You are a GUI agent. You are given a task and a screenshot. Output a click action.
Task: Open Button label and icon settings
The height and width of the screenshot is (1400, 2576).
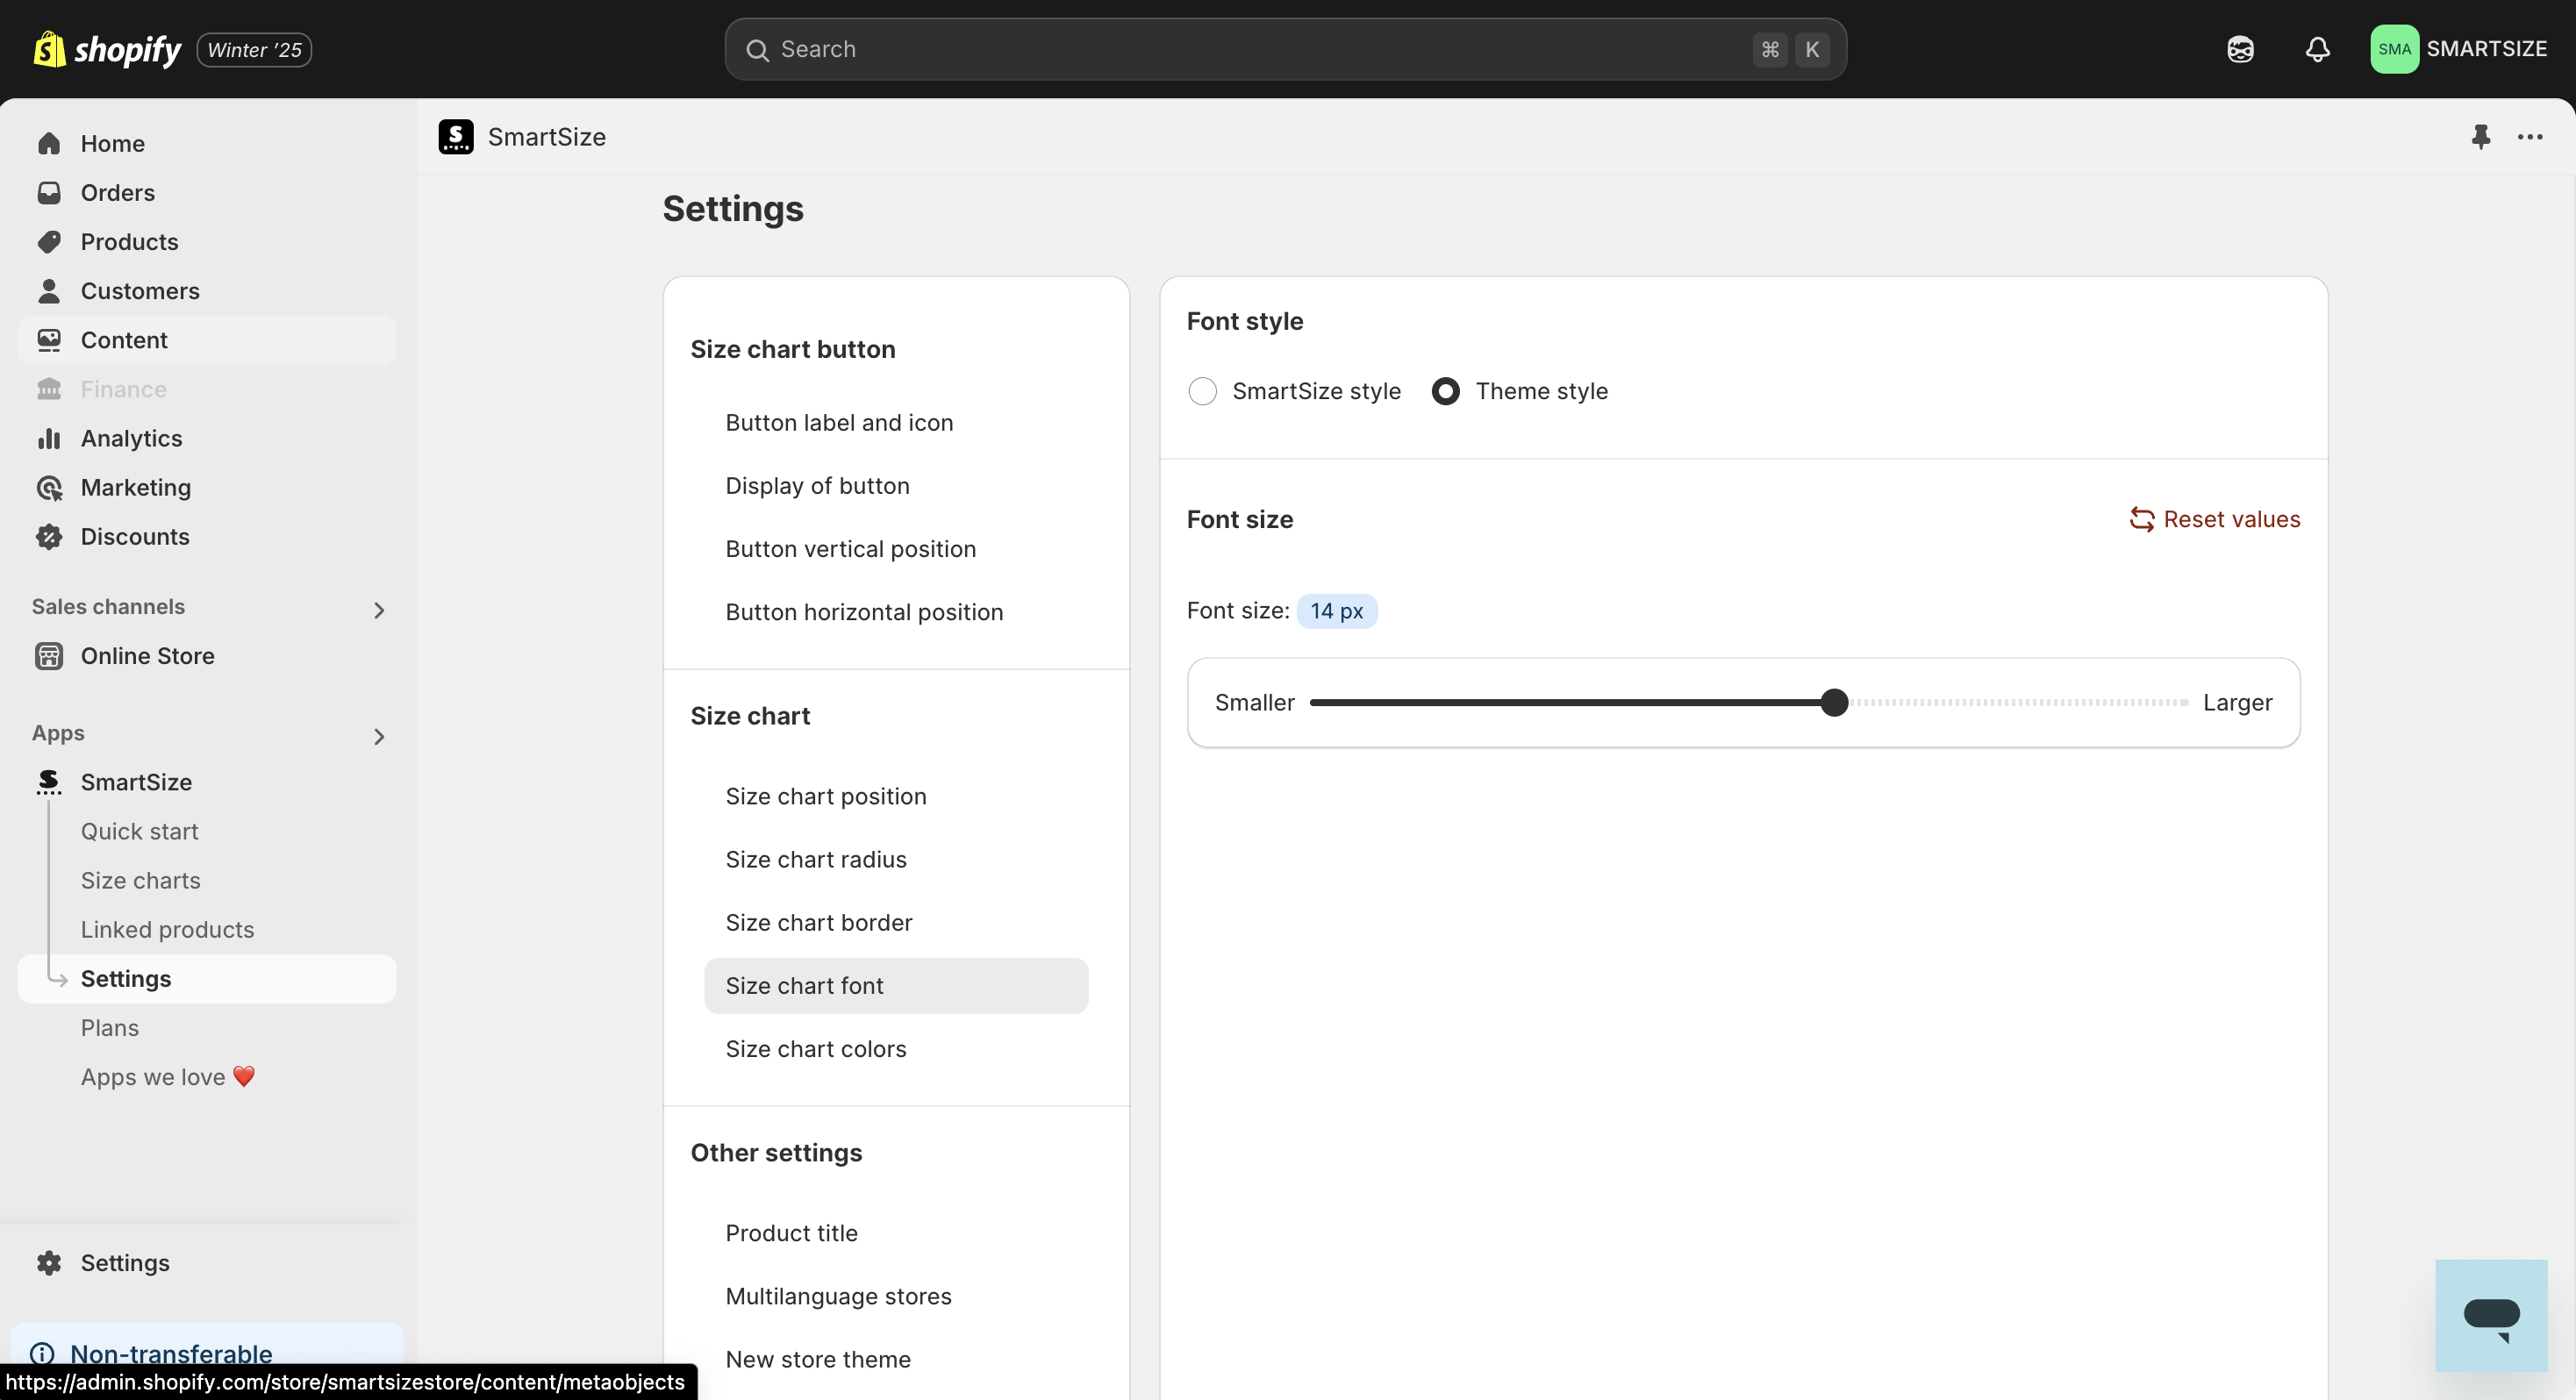click(x=839, y=422)
